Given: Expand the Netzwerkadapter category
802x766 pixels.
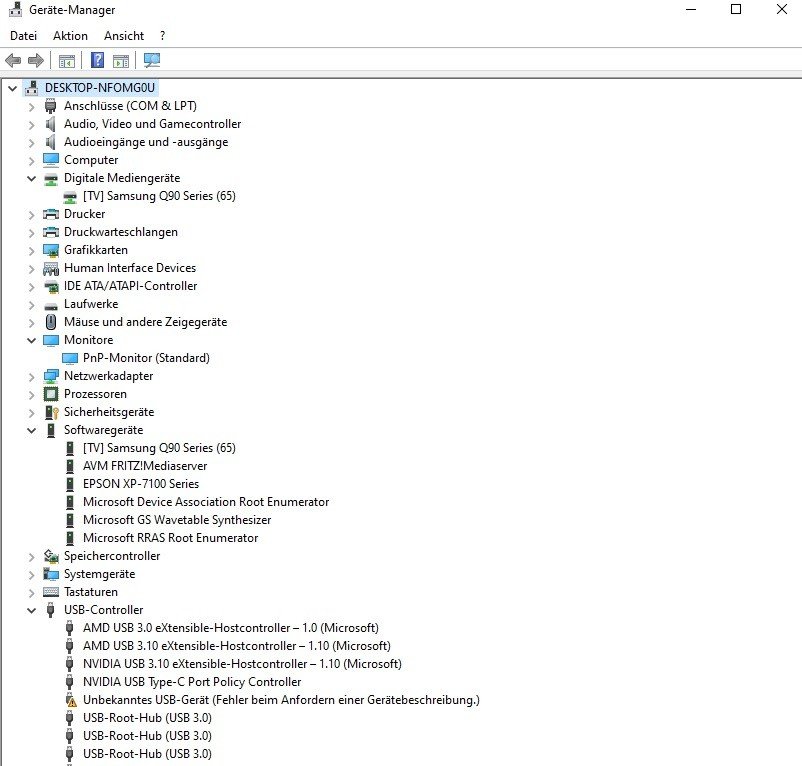Looking at the screenshot, I should point(31,376).
